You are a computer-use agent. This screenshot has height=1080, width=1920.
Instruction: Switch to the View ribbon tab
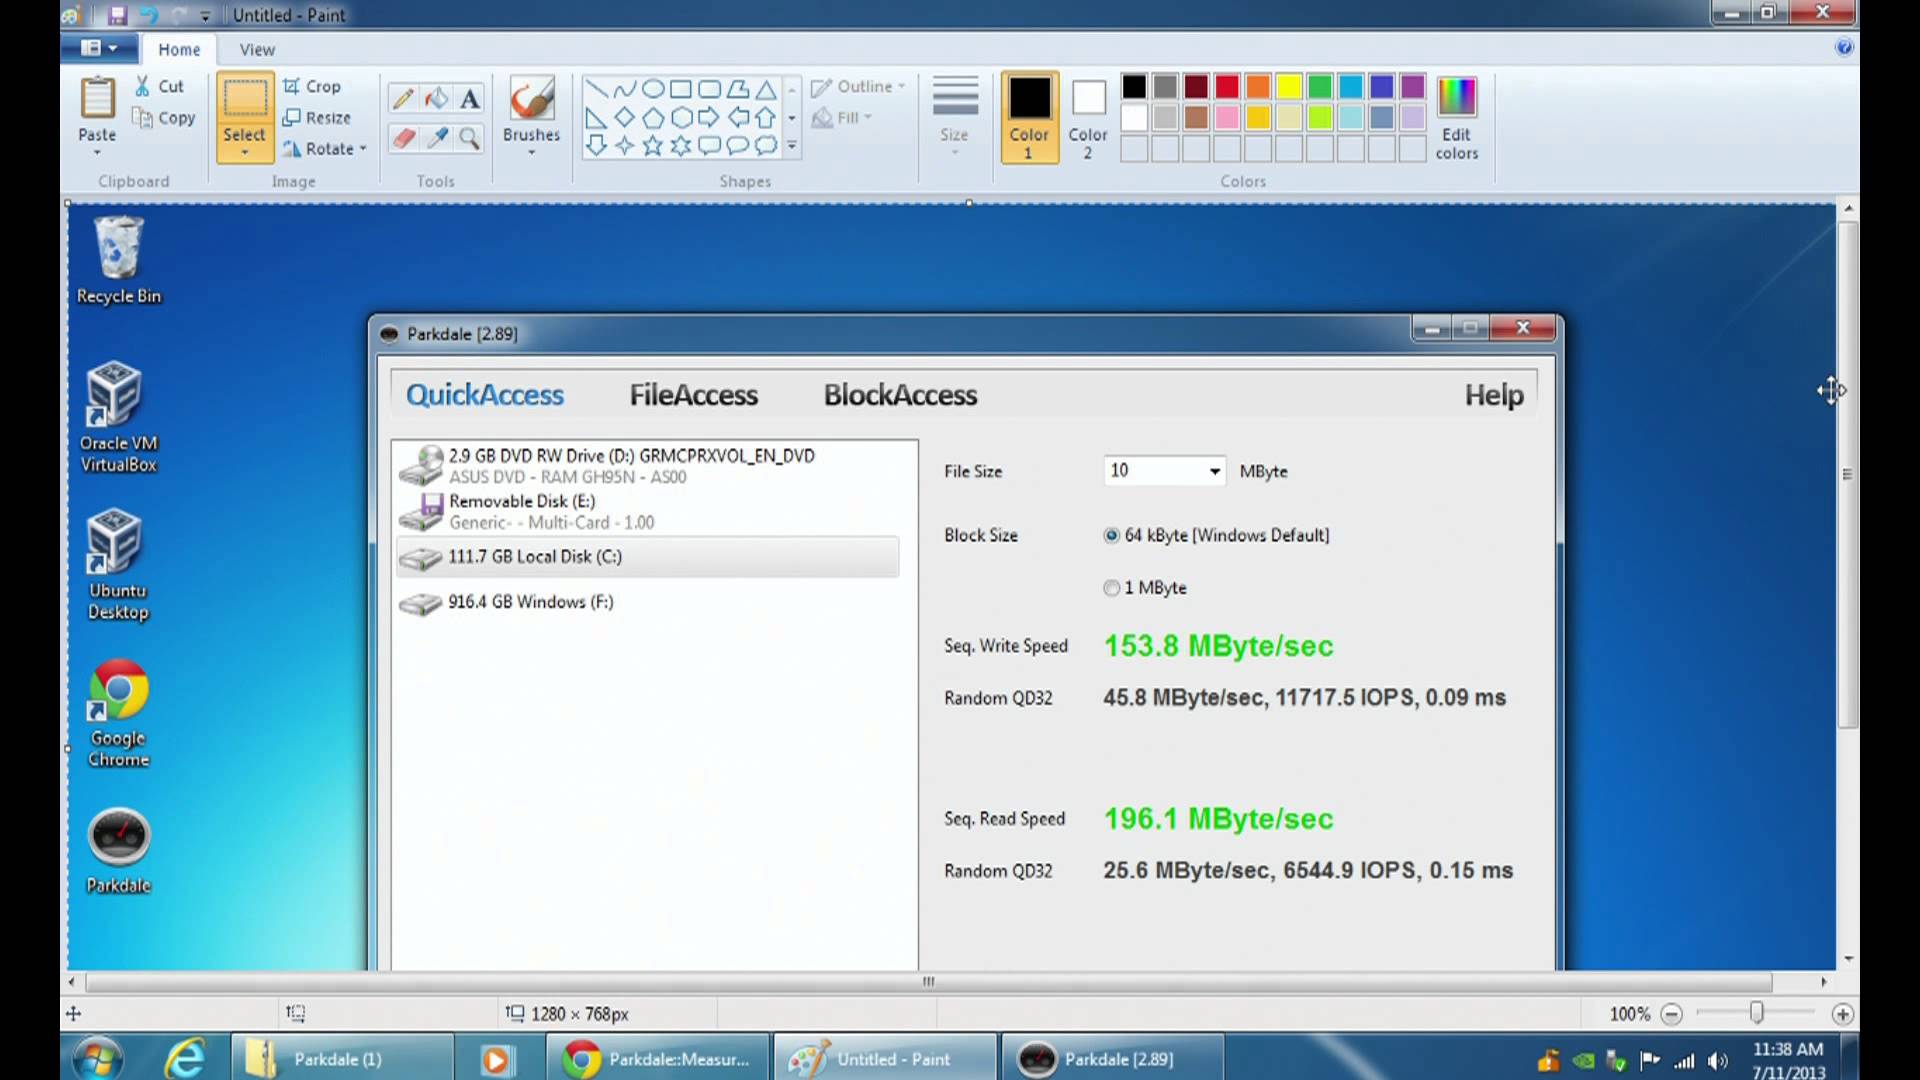click(x=256, y=48)
